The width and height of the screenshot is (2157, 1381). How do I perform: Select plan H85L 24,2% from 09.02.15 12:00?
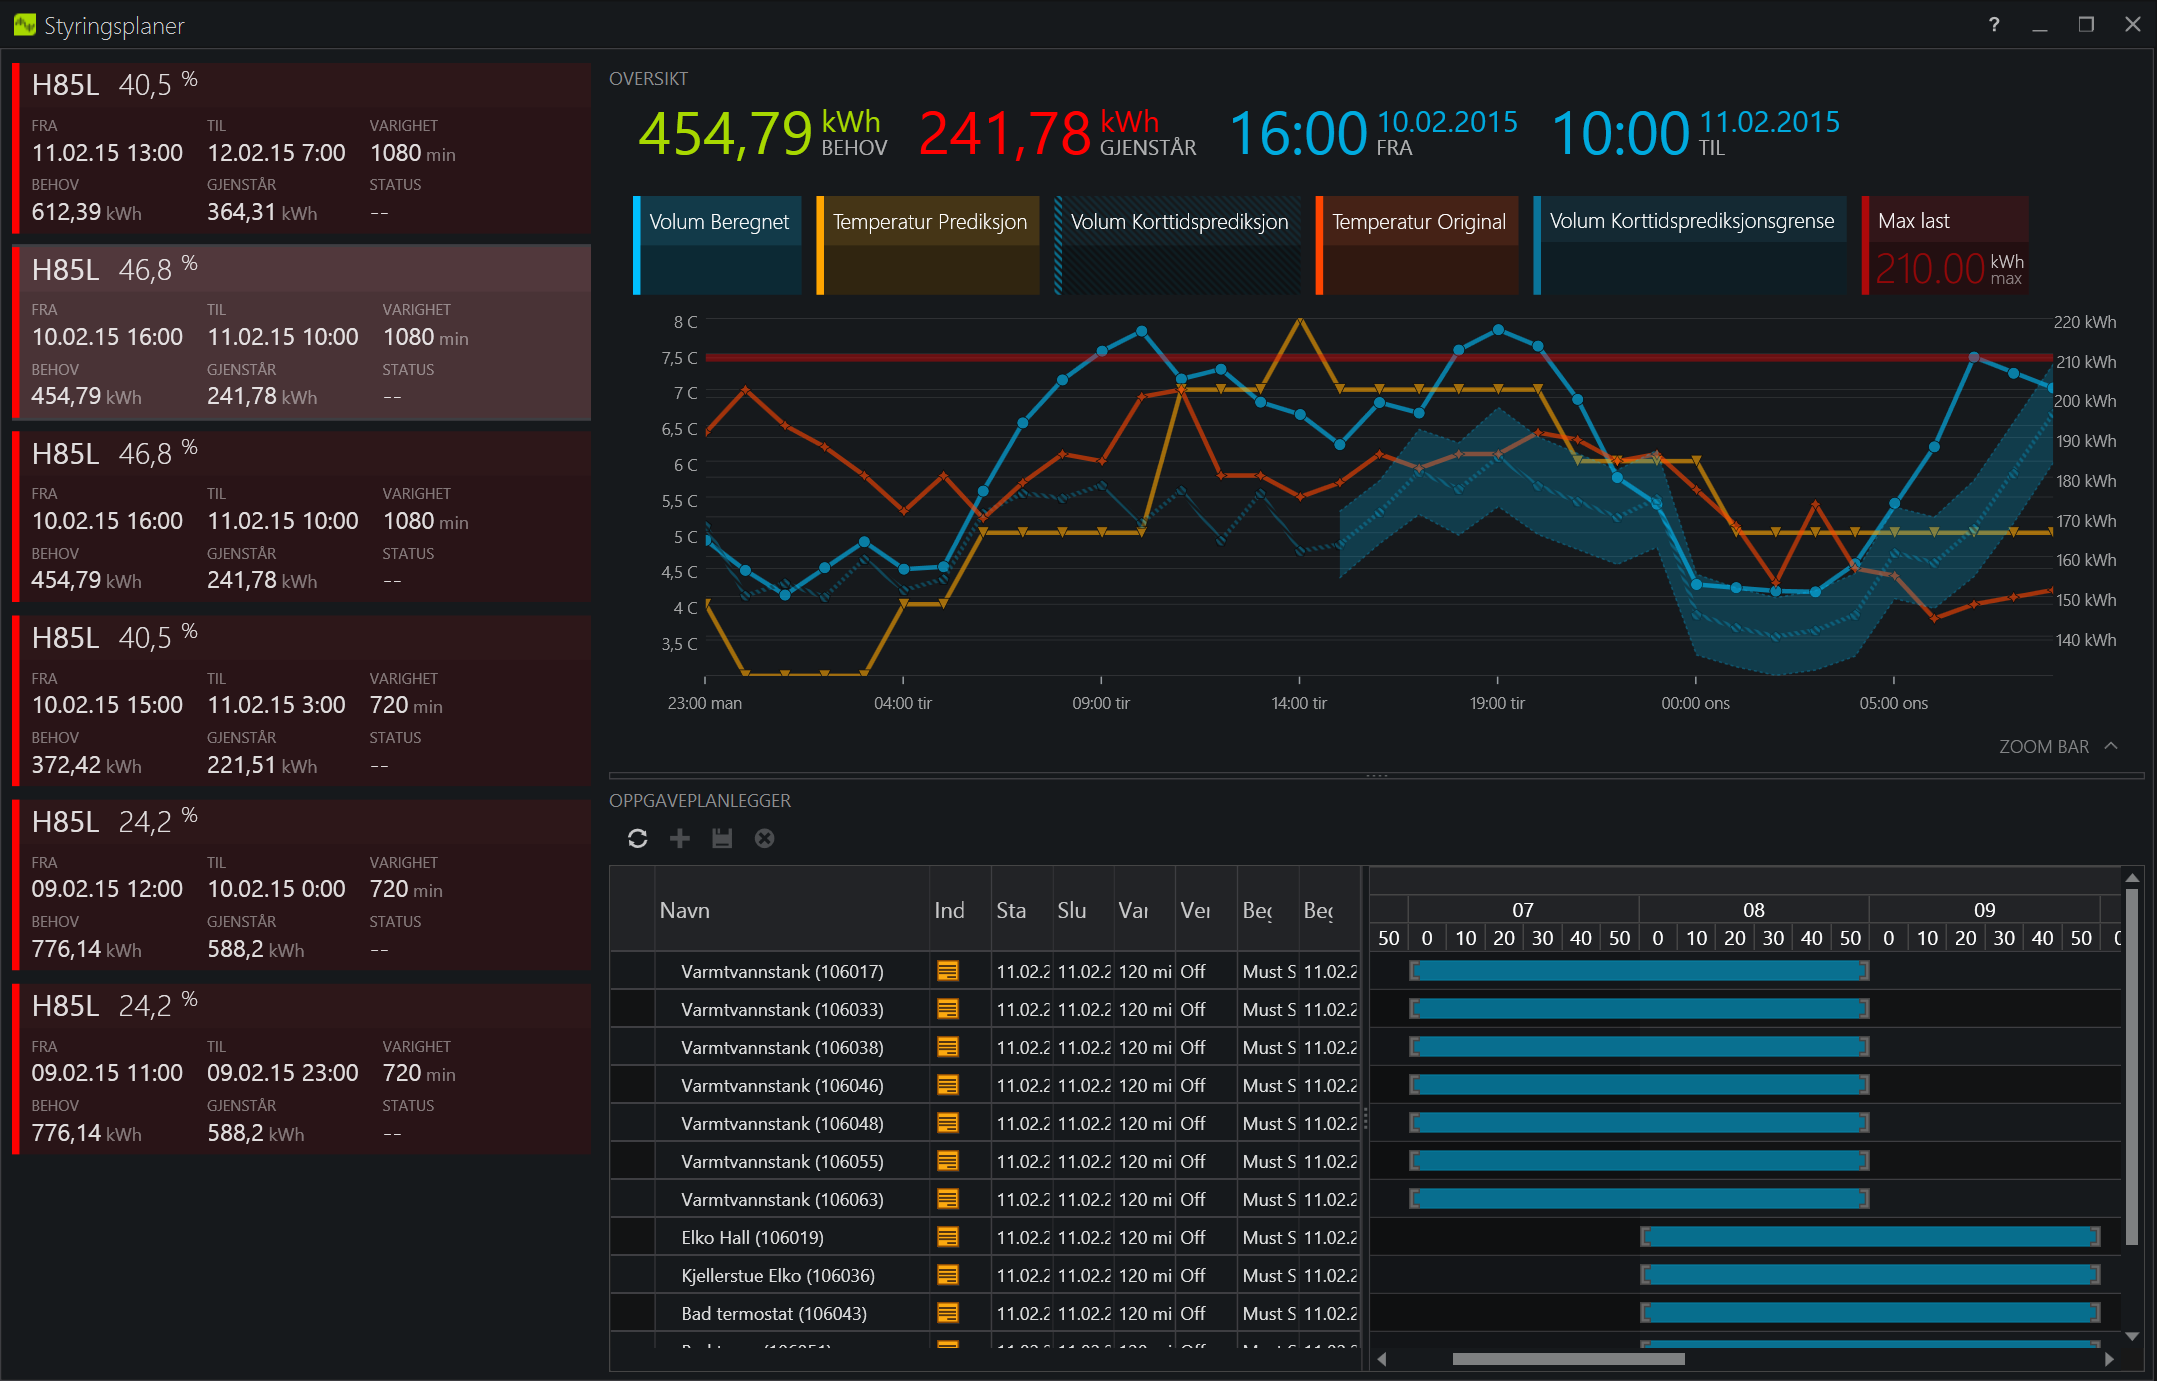[x=301, y=885]
